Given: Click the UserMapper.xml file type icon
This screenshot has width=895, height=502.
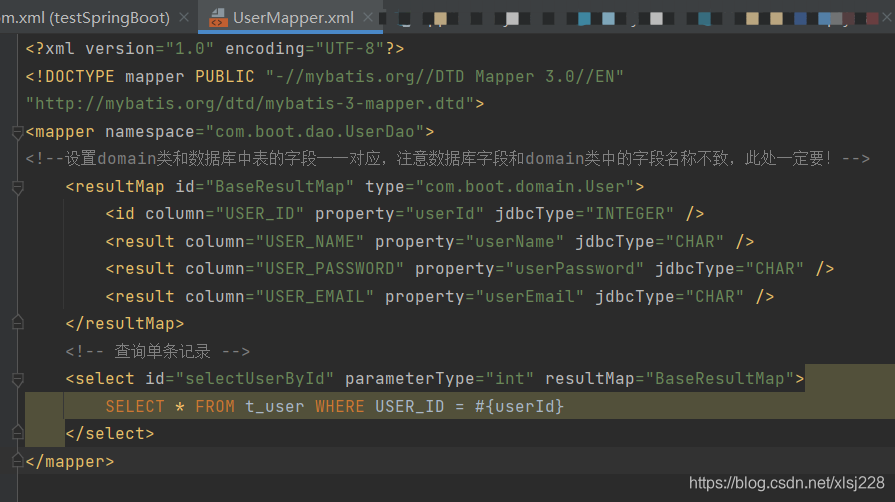Looking at the screenshot, I should [x=217, y=18].
